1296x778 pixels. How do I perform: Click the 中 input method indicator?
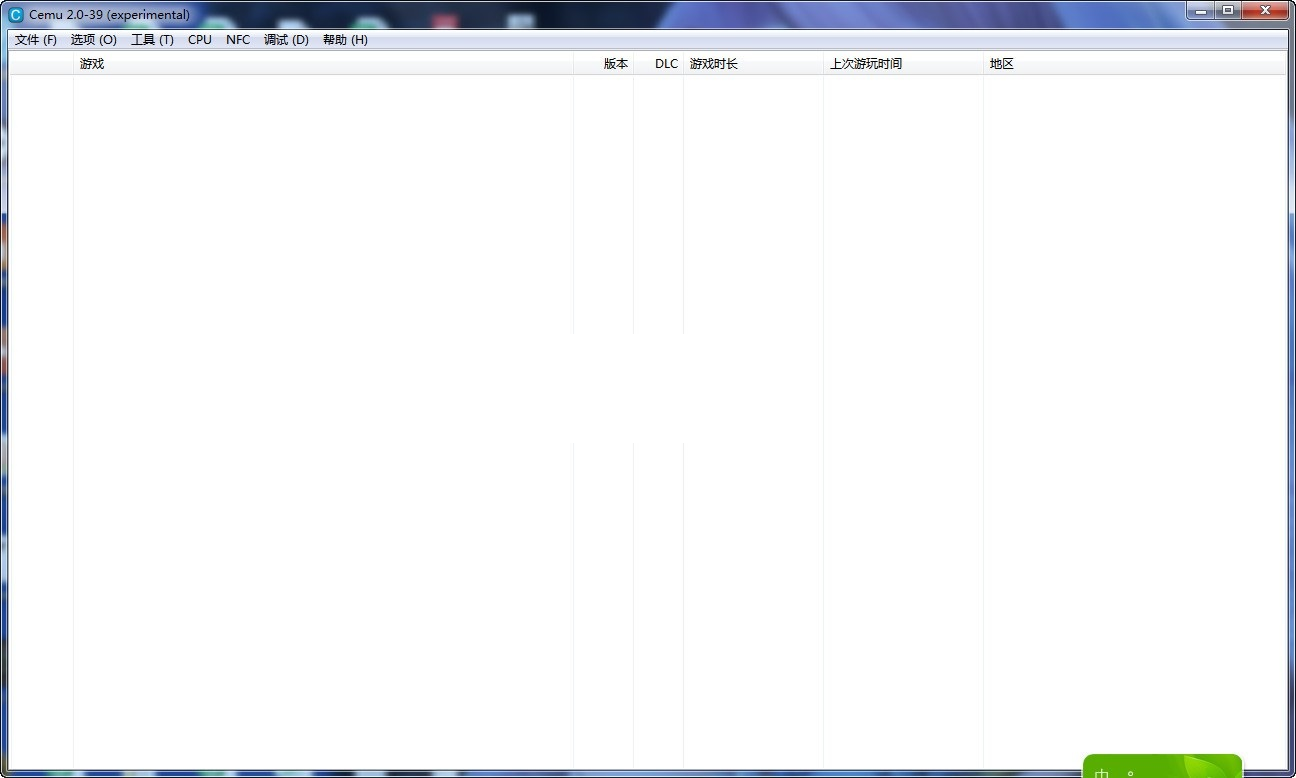[x=1102, y=772]
